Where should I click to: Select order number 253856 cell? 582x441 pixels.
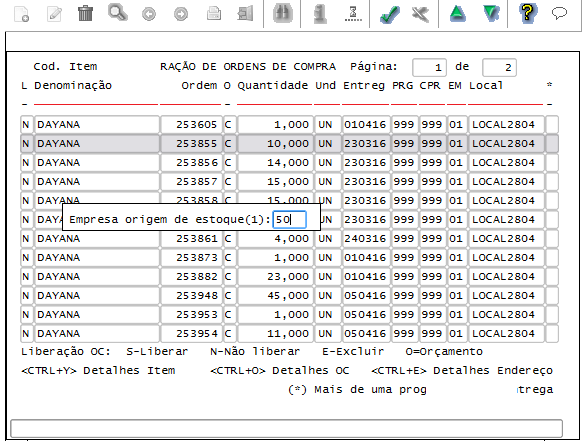191,162
